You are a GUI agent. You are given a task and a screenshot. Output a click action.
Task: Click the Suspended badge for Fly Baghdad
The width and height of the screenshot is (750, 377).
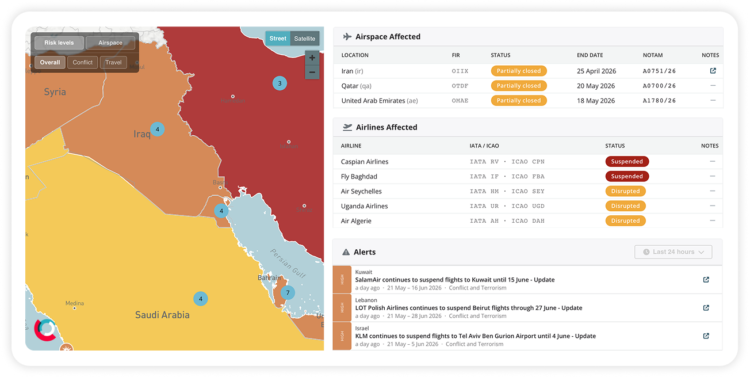[x=627, y=177]
